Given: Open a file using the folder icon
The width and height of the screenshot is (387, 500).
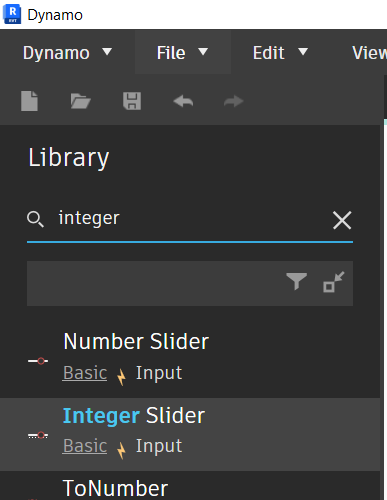Looking at the screenshot, I should click(80, 101).
